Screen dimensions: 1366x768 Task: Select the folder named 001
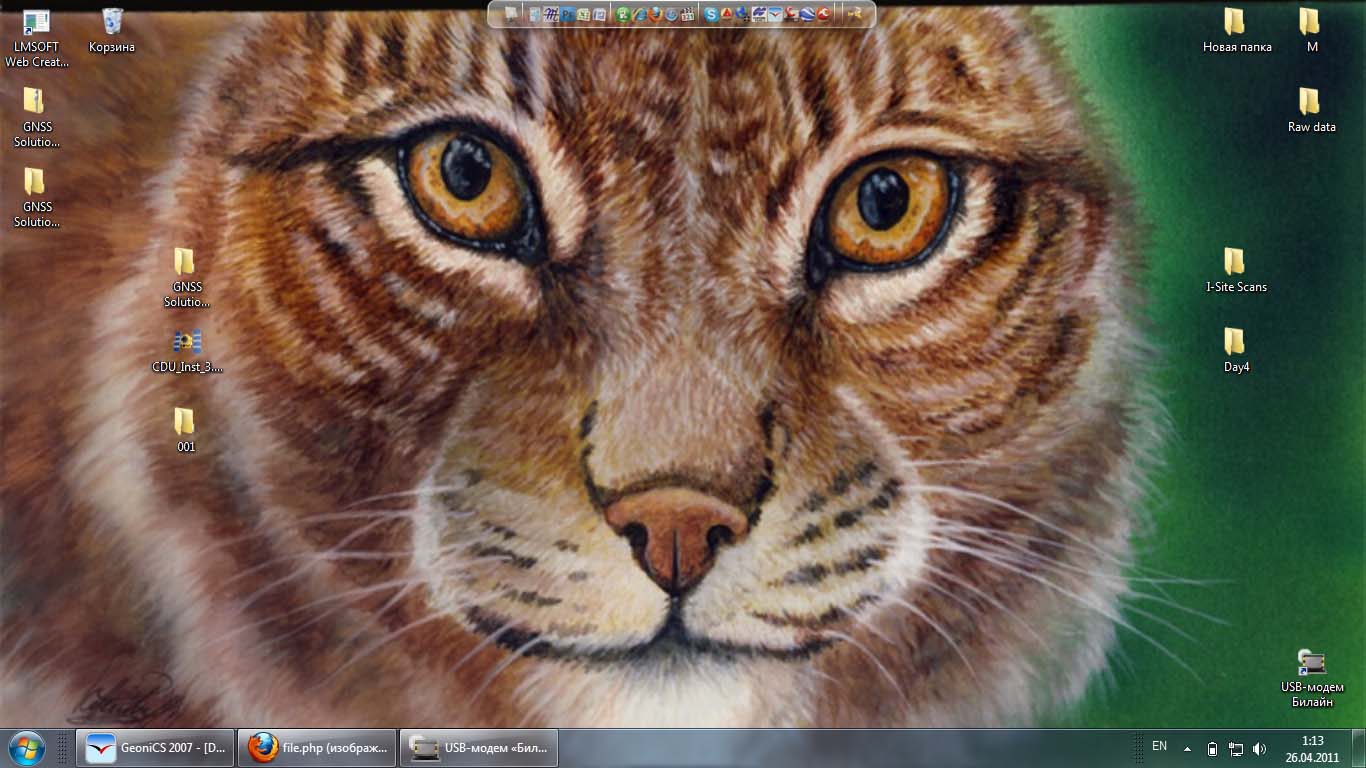point(185,430)
